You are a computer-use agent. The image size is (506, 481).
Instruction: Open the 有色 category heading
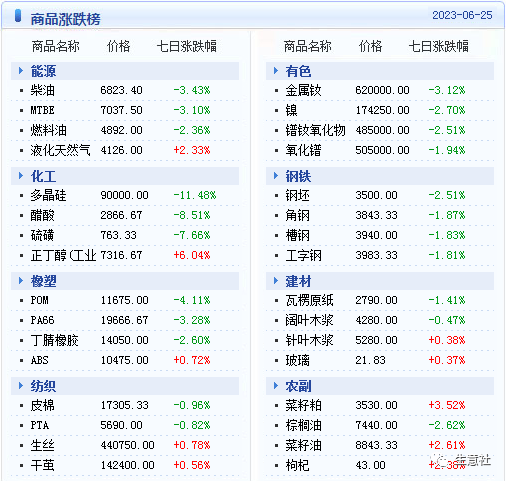click(298, 71)
